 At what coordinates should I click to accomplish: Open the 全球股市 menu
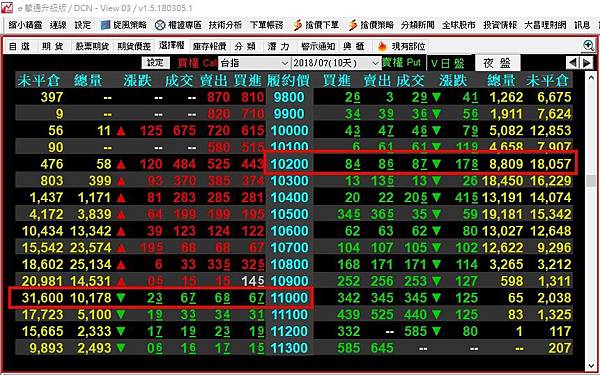pyautogui.click(x=459, y=25)
